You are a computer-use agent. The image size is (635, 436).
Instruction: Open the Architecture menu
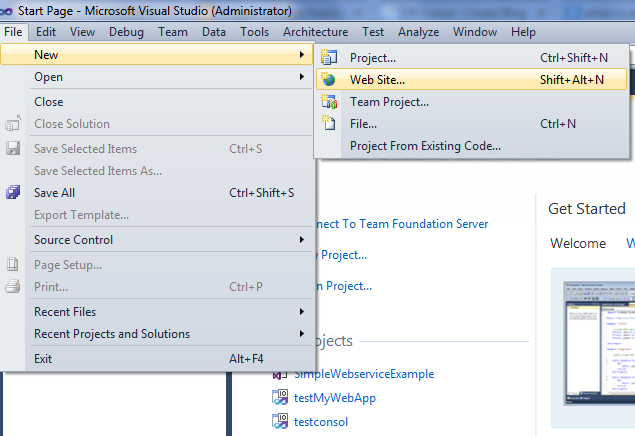pos(315,32)
